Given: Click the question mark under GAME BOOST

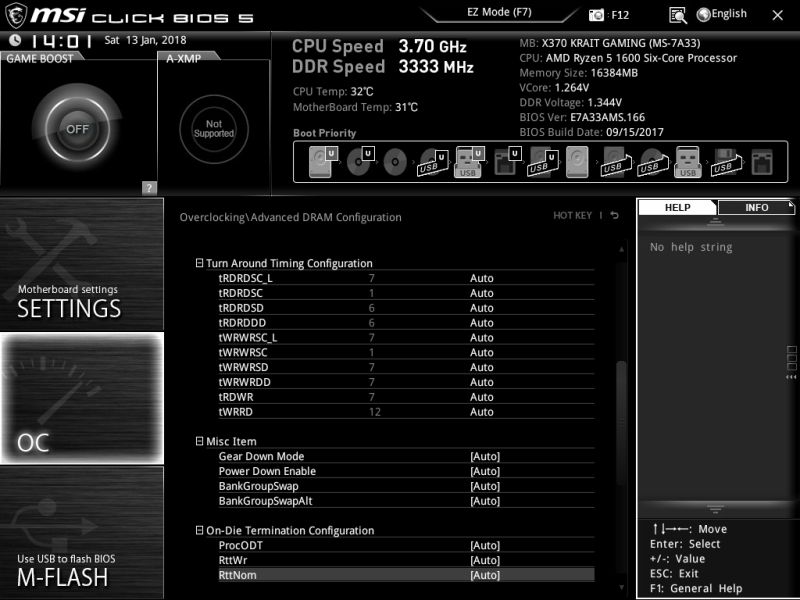Looking at the screenshot, I should pyautogui.click(x=148, y=188).
